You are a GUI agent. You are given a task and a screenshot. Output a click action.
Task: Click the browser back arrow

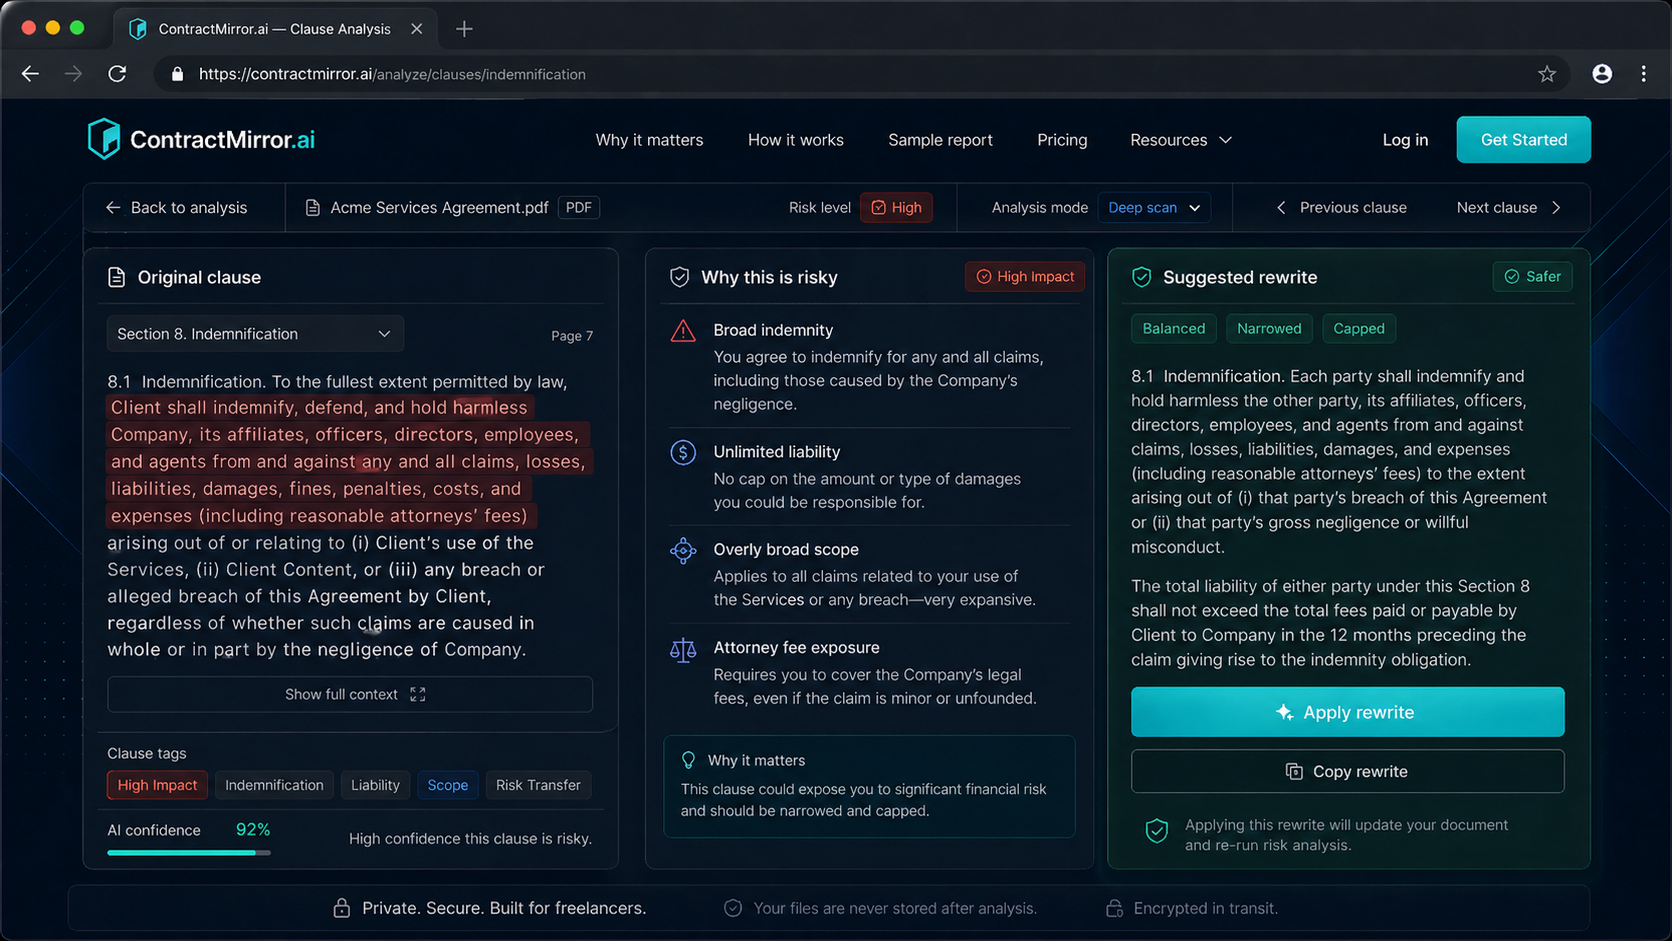click(30, 74)
